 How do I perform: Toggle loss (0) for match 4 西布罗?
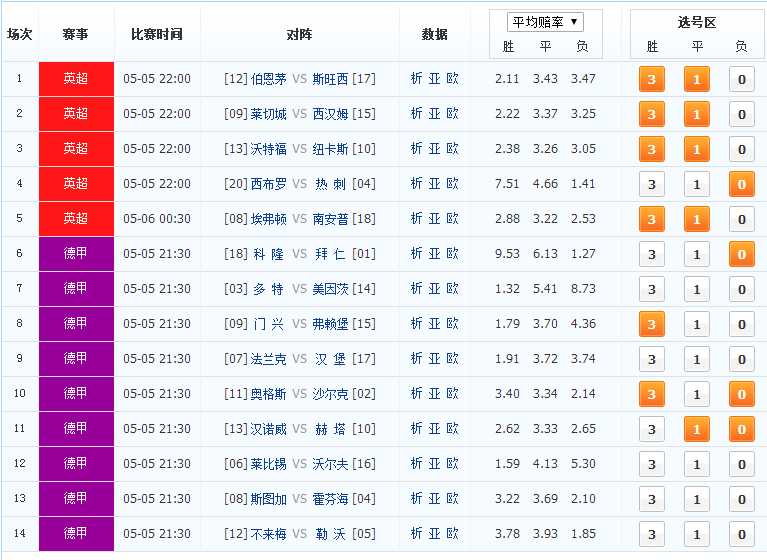742,184
